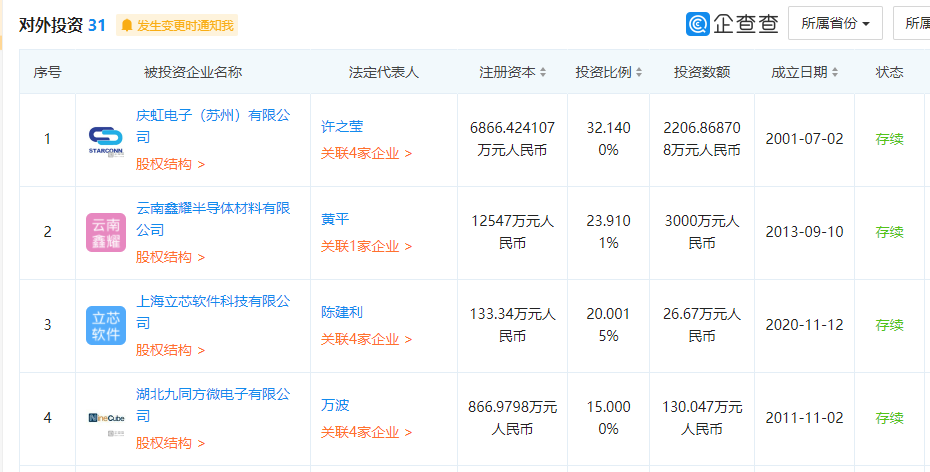Expand 股权结构 for 云南鑫耀半导体
The image size is (930, 472).
[x=171, y=257]
